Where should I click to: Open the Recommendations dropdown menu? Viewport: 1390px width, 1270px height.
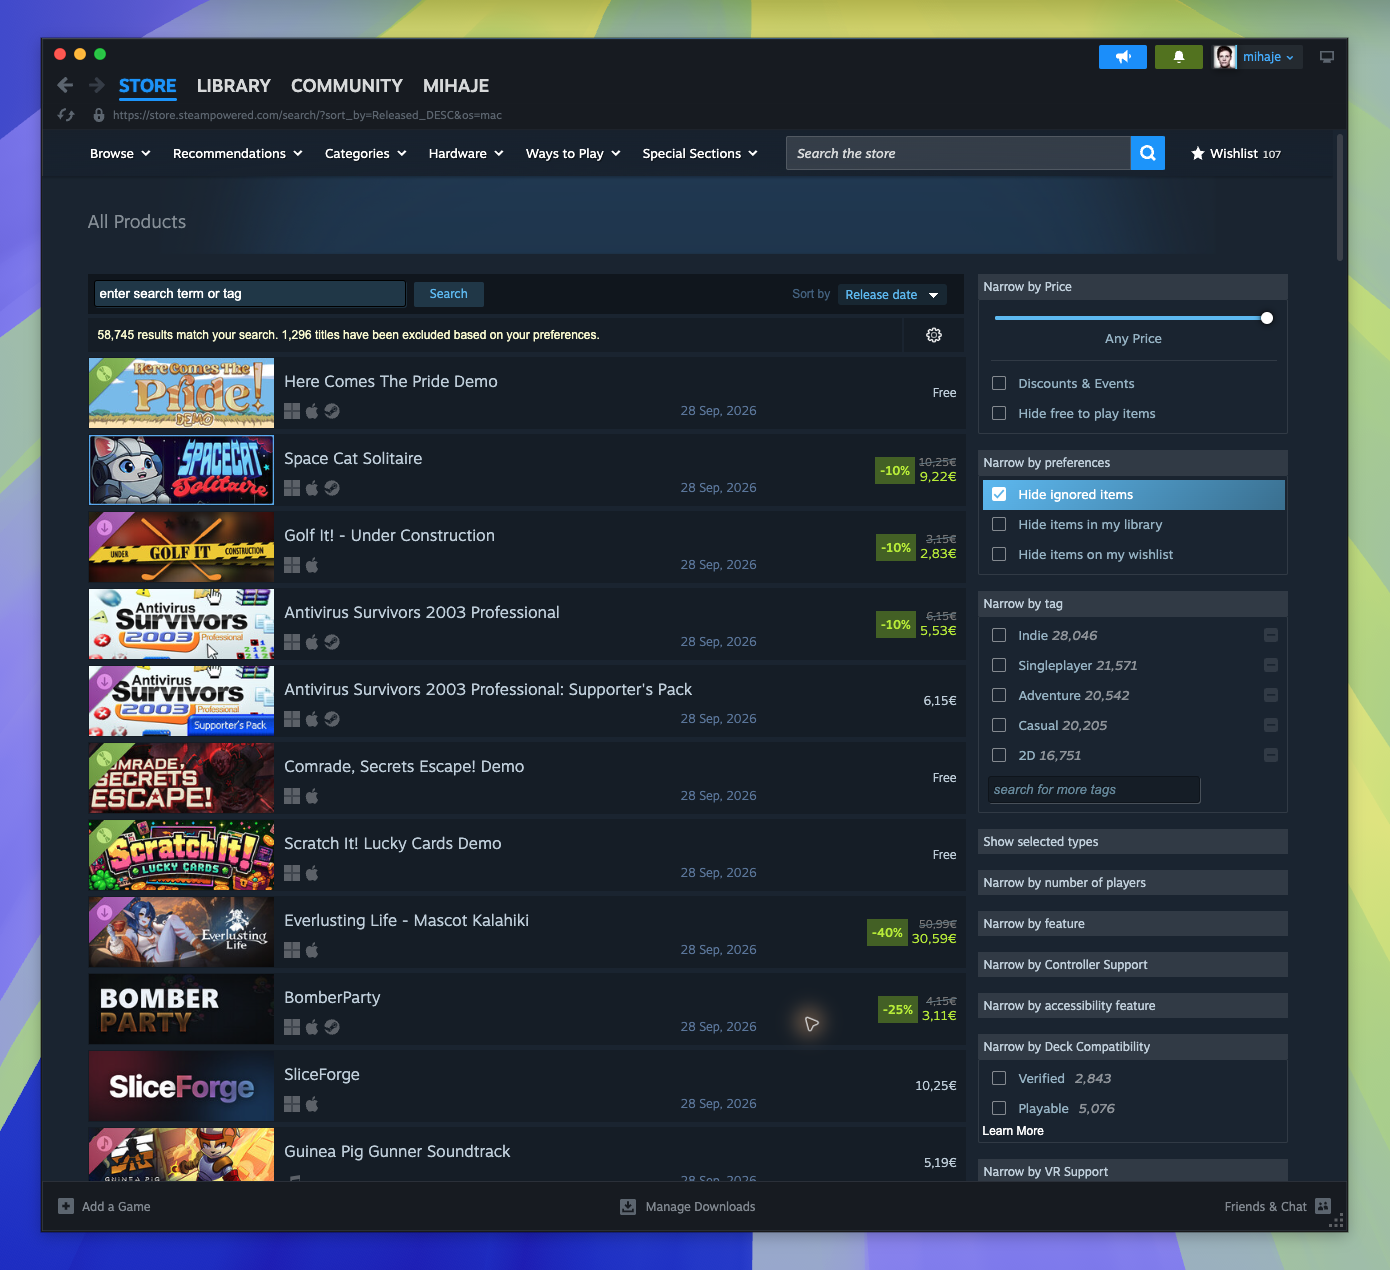[238, 153]
